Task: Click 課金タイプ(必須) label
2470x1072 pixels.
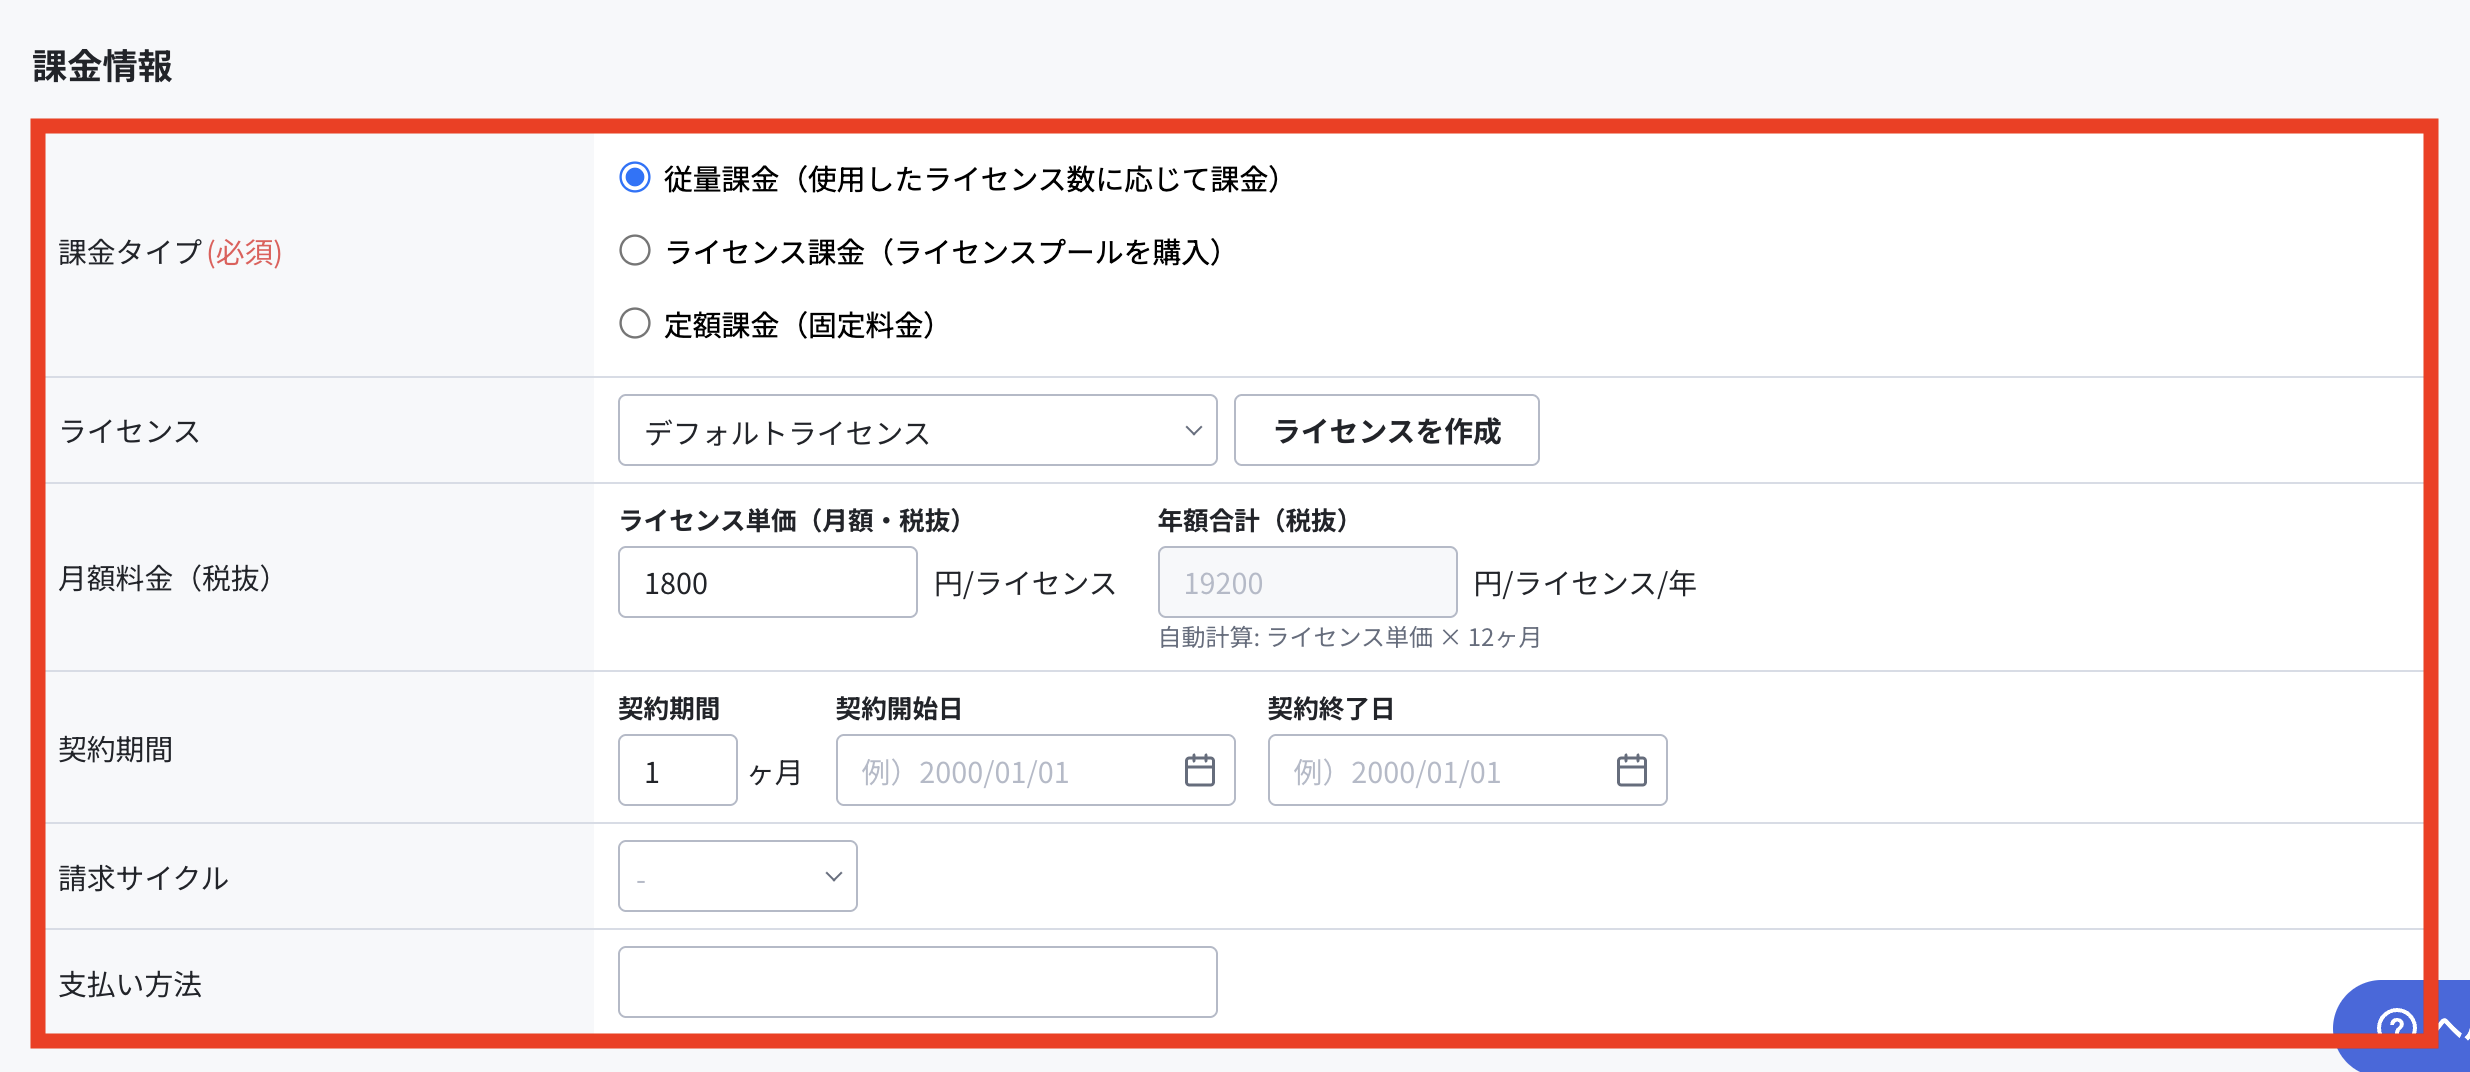Action: 170,252
